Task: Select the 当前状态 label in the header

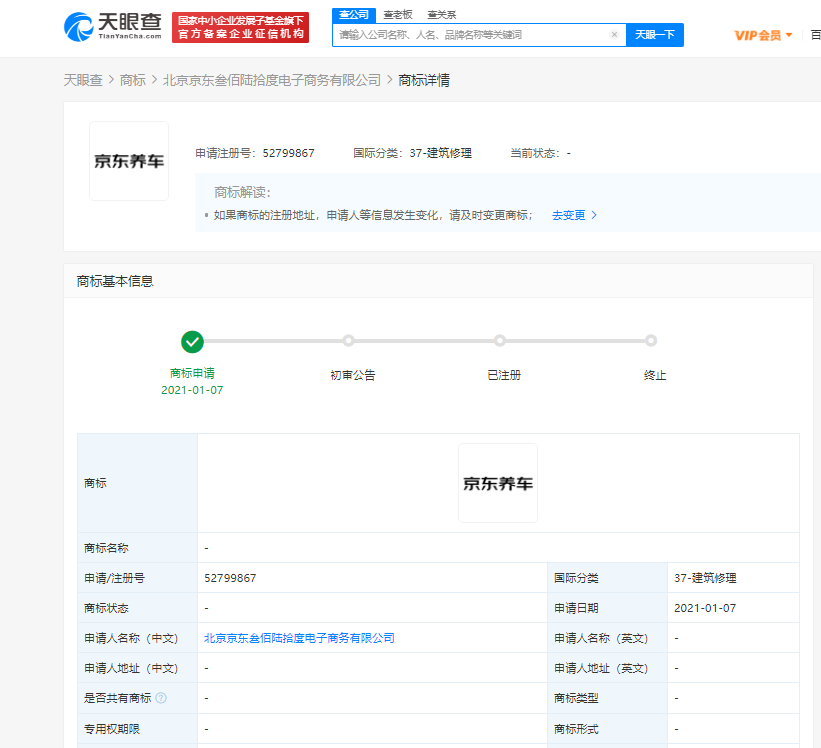Action: click(535, 153)
